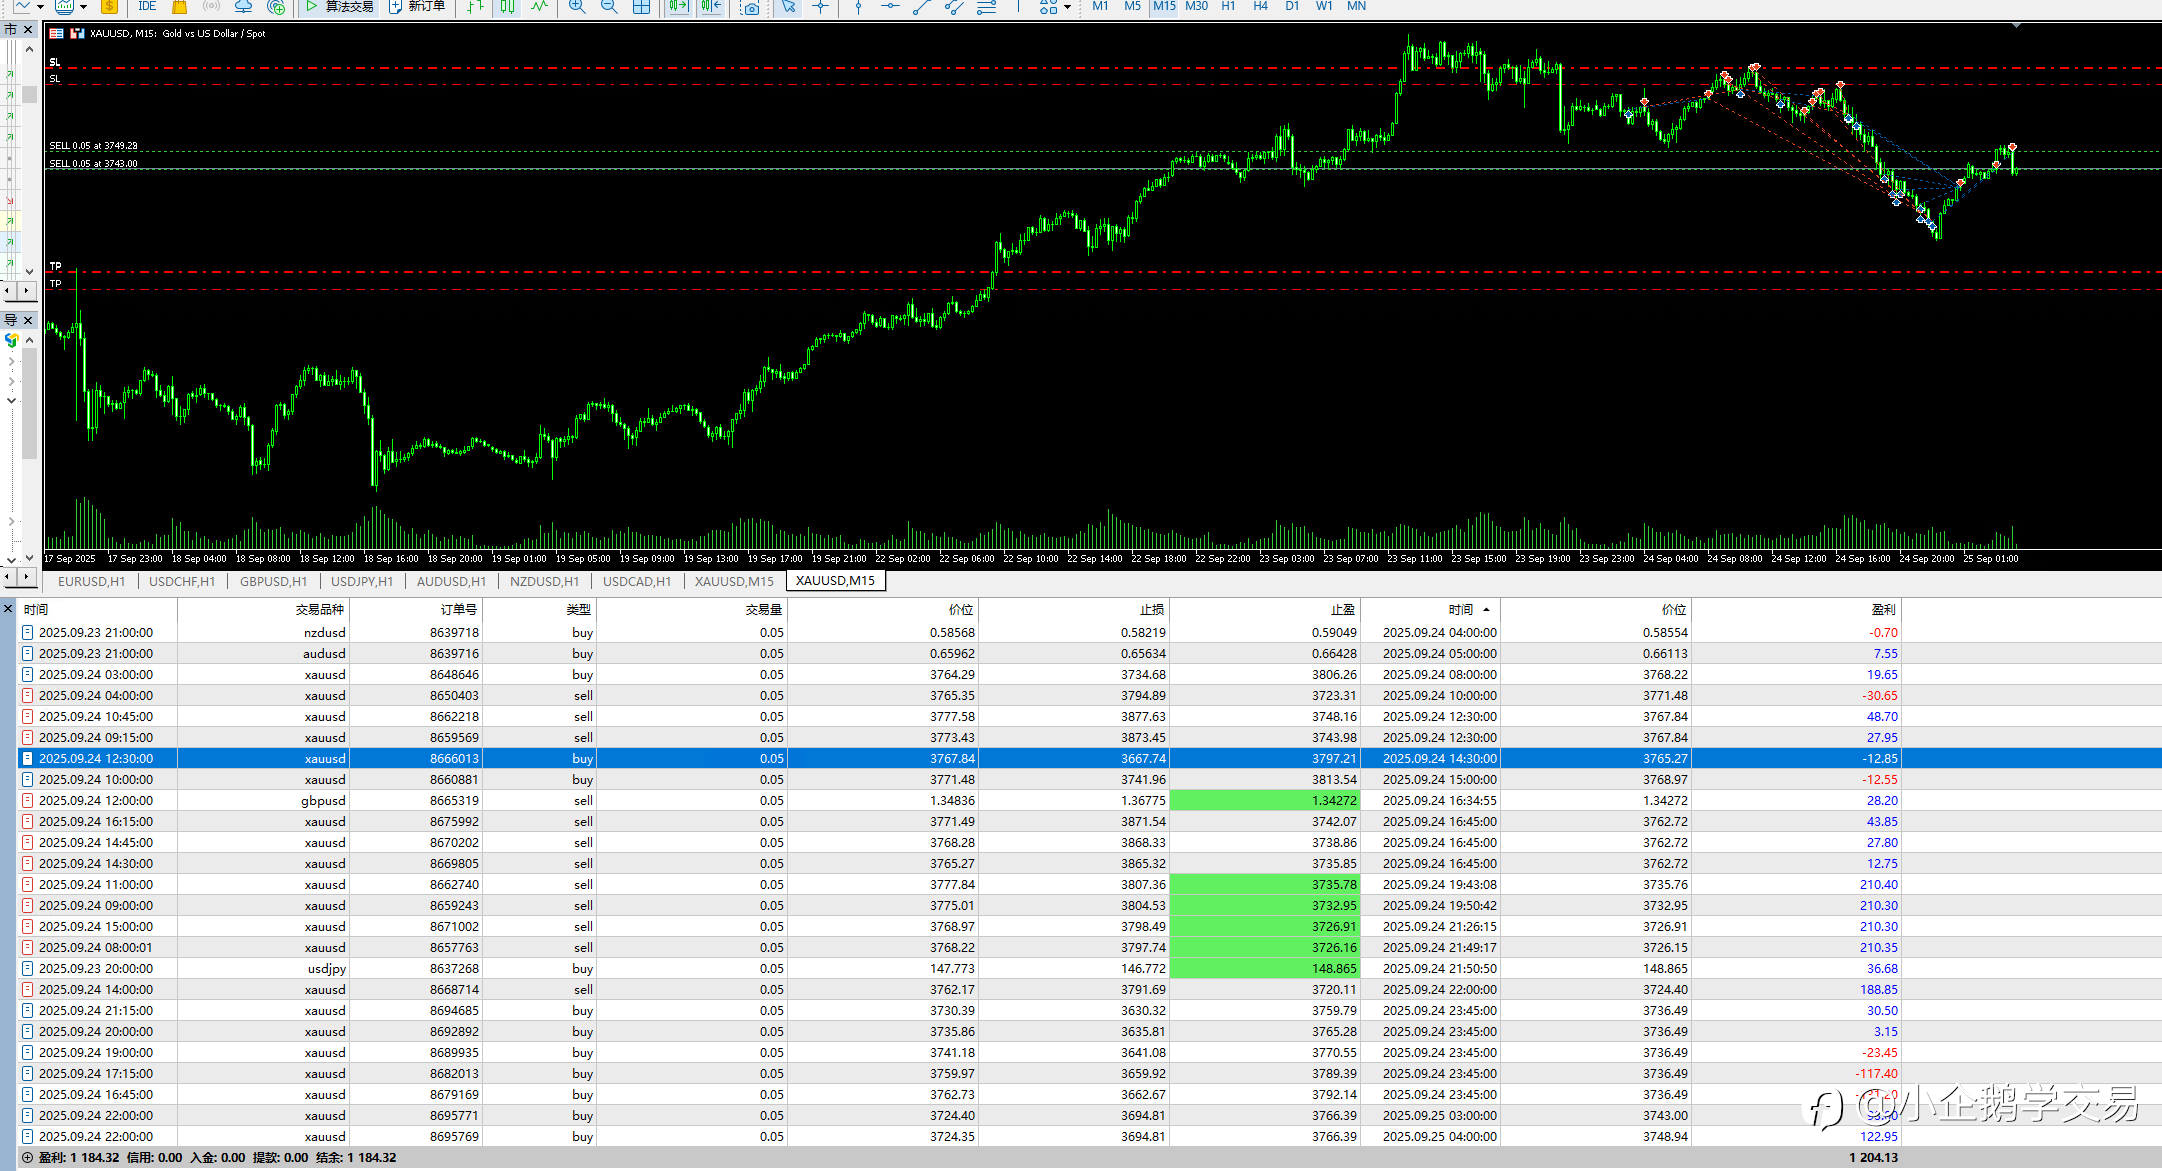The width and height of the screenshot is (2162, 1171).
Task: Open the shapes objects dropdown arrow
Action: coord(1067,7)
